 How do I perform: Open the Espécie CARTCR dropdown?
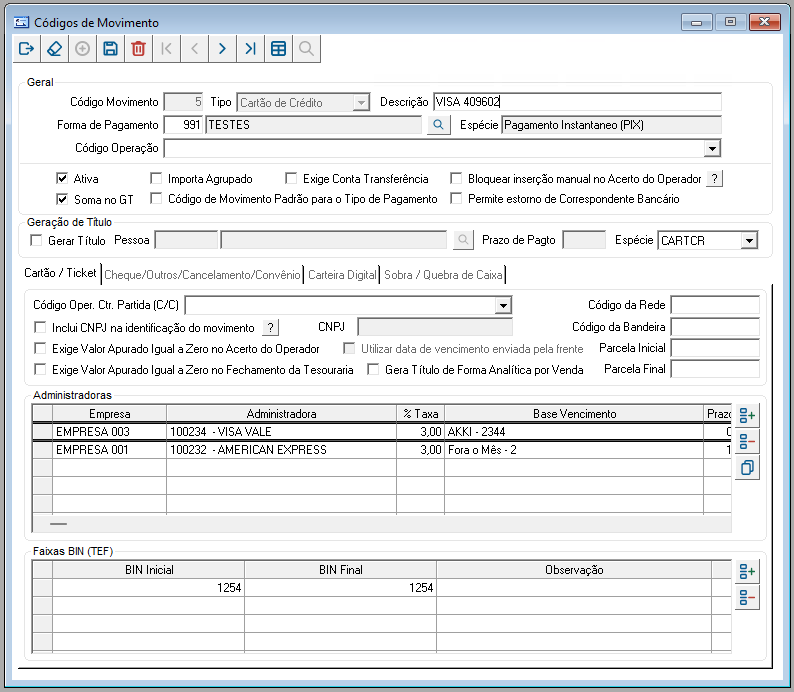(x=748, y=240)
